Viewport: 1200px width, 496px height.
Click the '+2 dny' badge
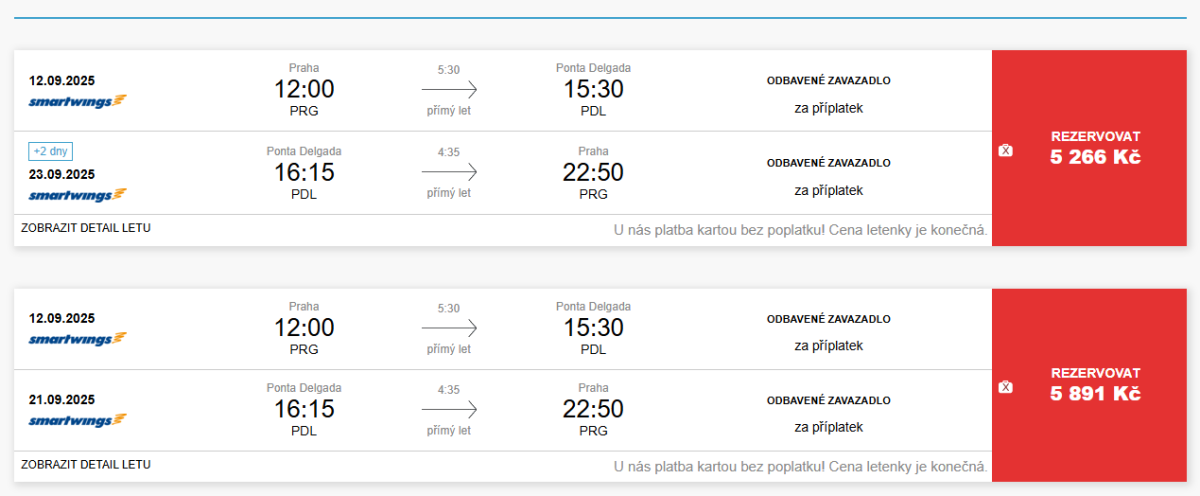51,152
